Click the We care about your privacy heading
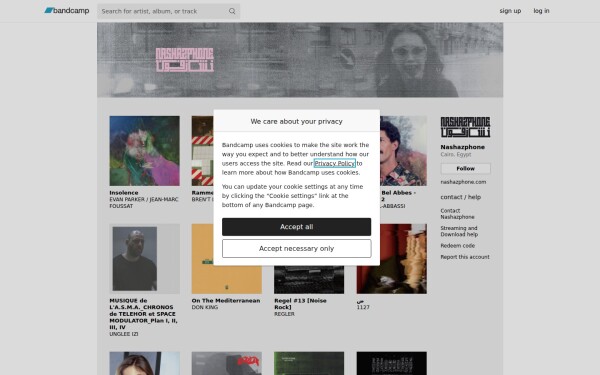 297,121
